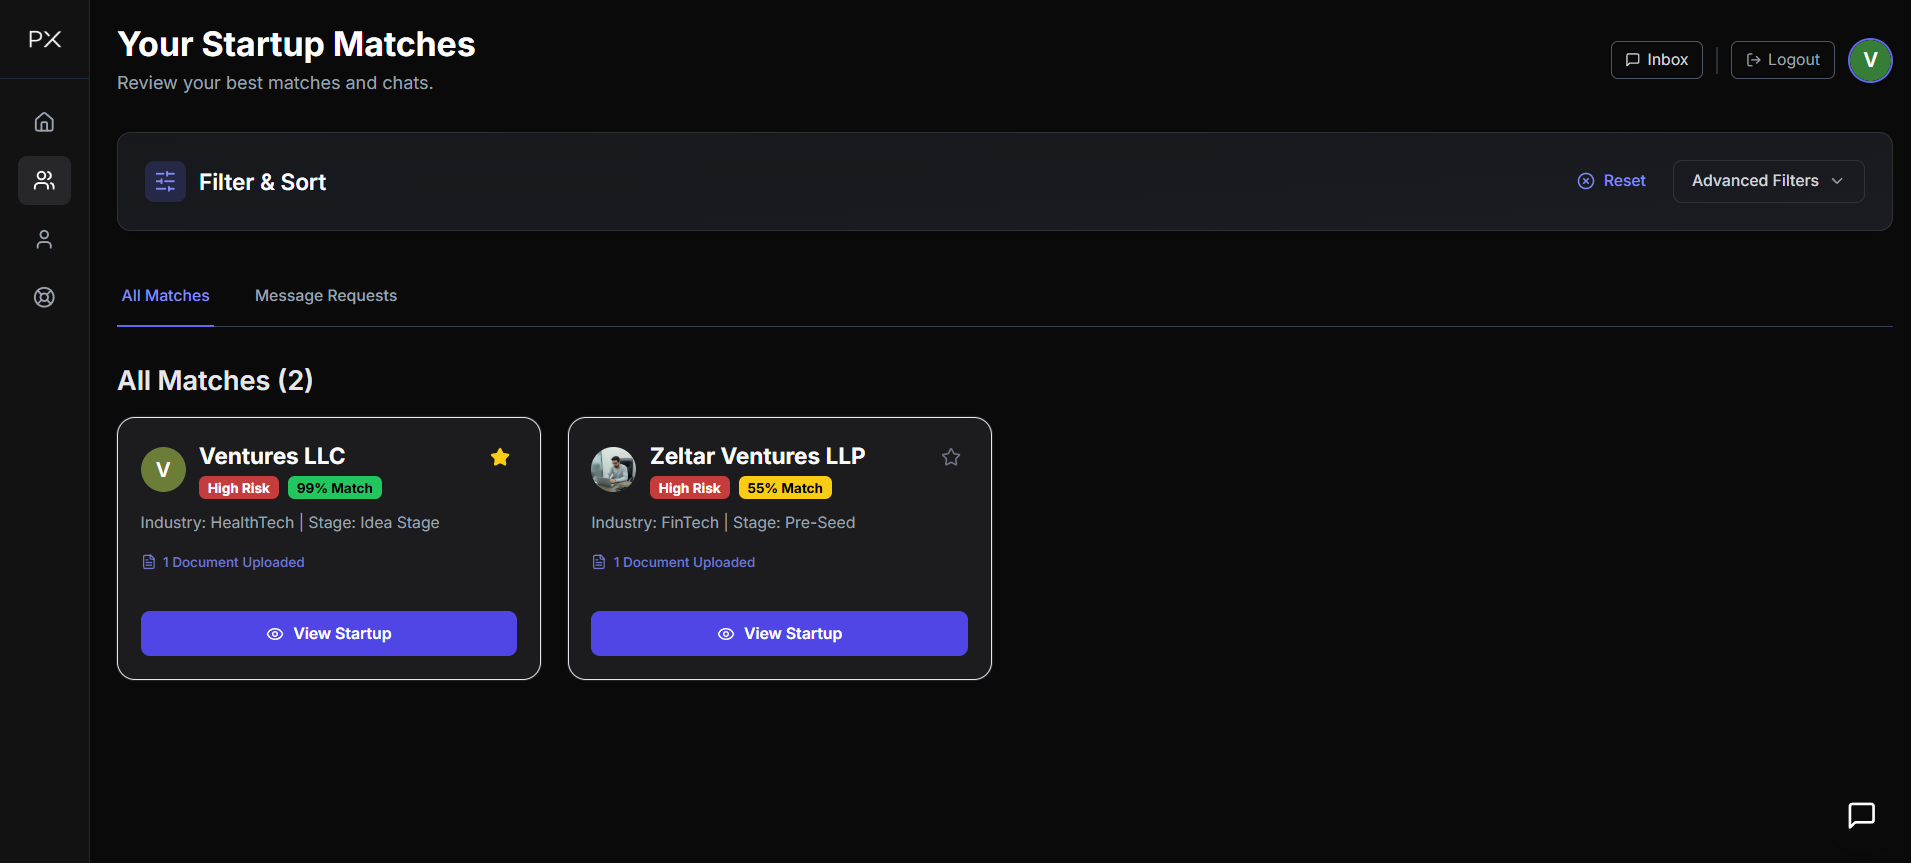Open the chat bubble at bottom right
Screen dimensions: 1911x863
click(1861, 816)
